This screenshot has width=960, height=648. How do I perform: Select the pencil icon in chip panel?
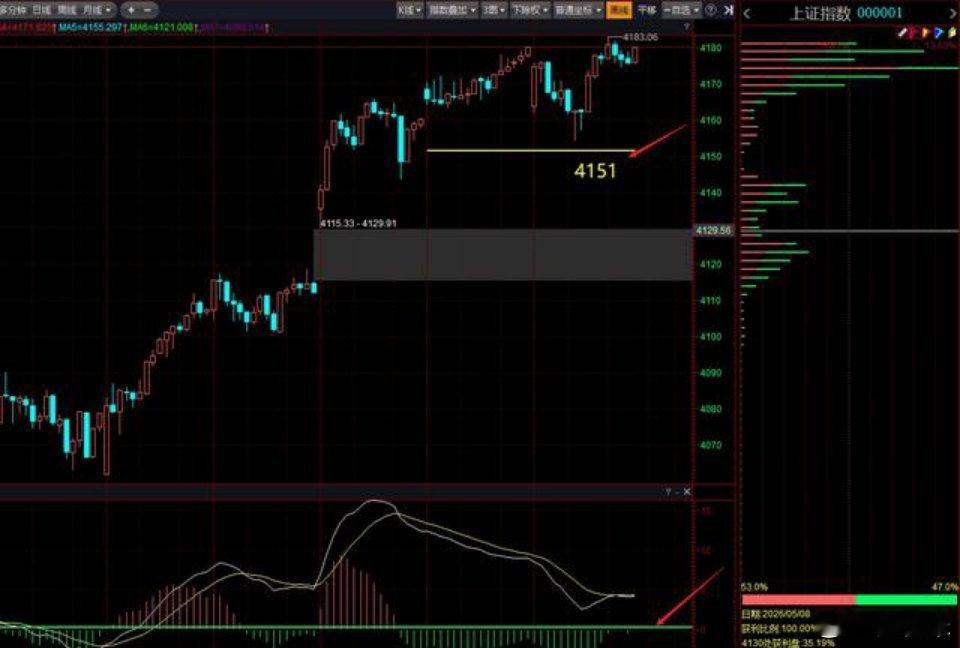[902, 32]
